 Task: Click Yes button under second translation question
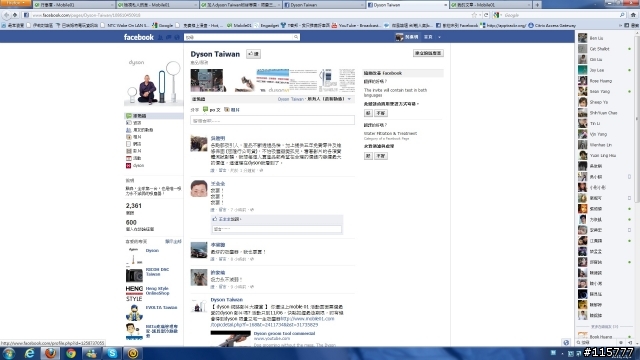coord(368,156)
